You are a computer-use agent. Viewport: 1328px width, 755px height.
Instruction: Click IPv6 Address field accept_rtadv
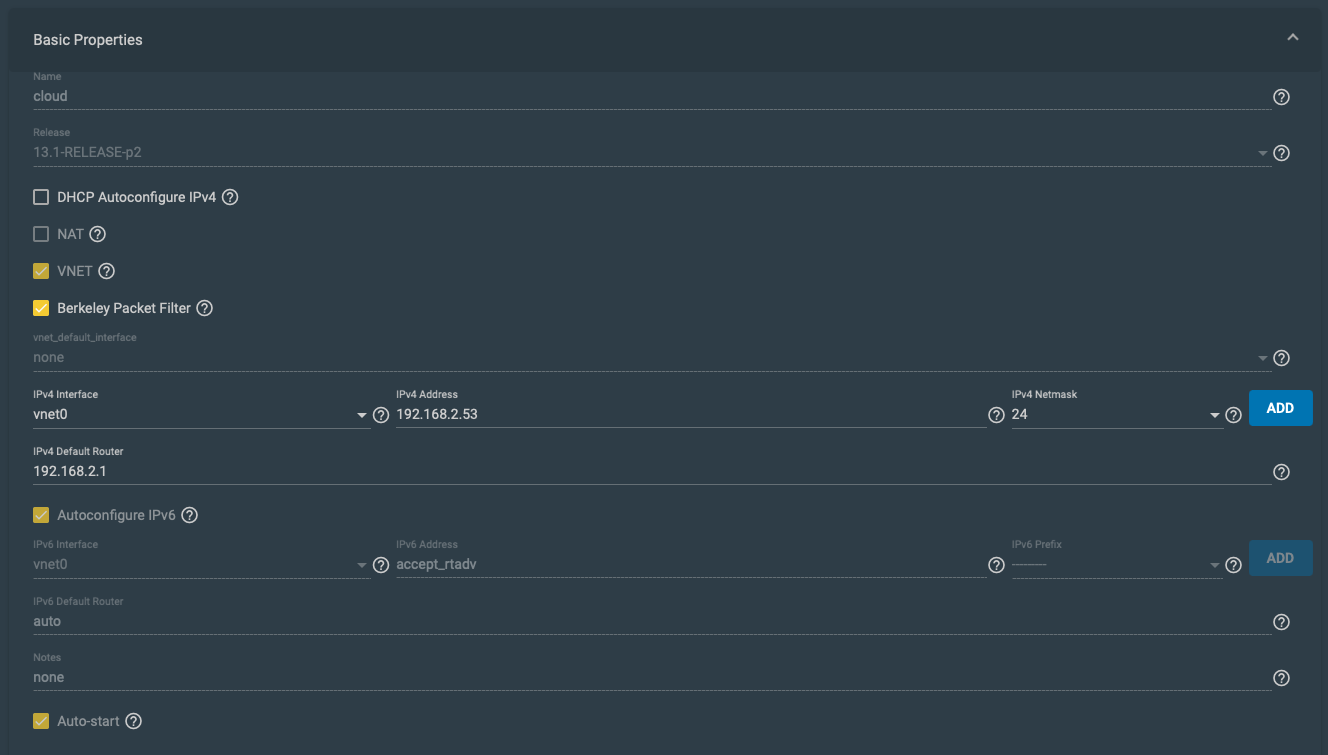click(x=691, y=564)
